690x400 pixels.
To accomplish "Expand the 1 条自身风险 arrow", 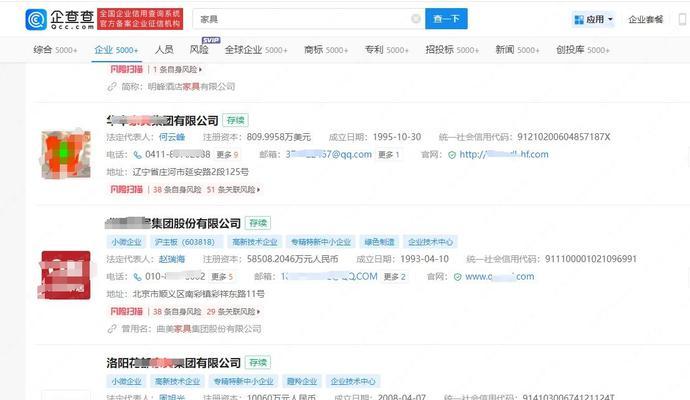I will 200,70.
